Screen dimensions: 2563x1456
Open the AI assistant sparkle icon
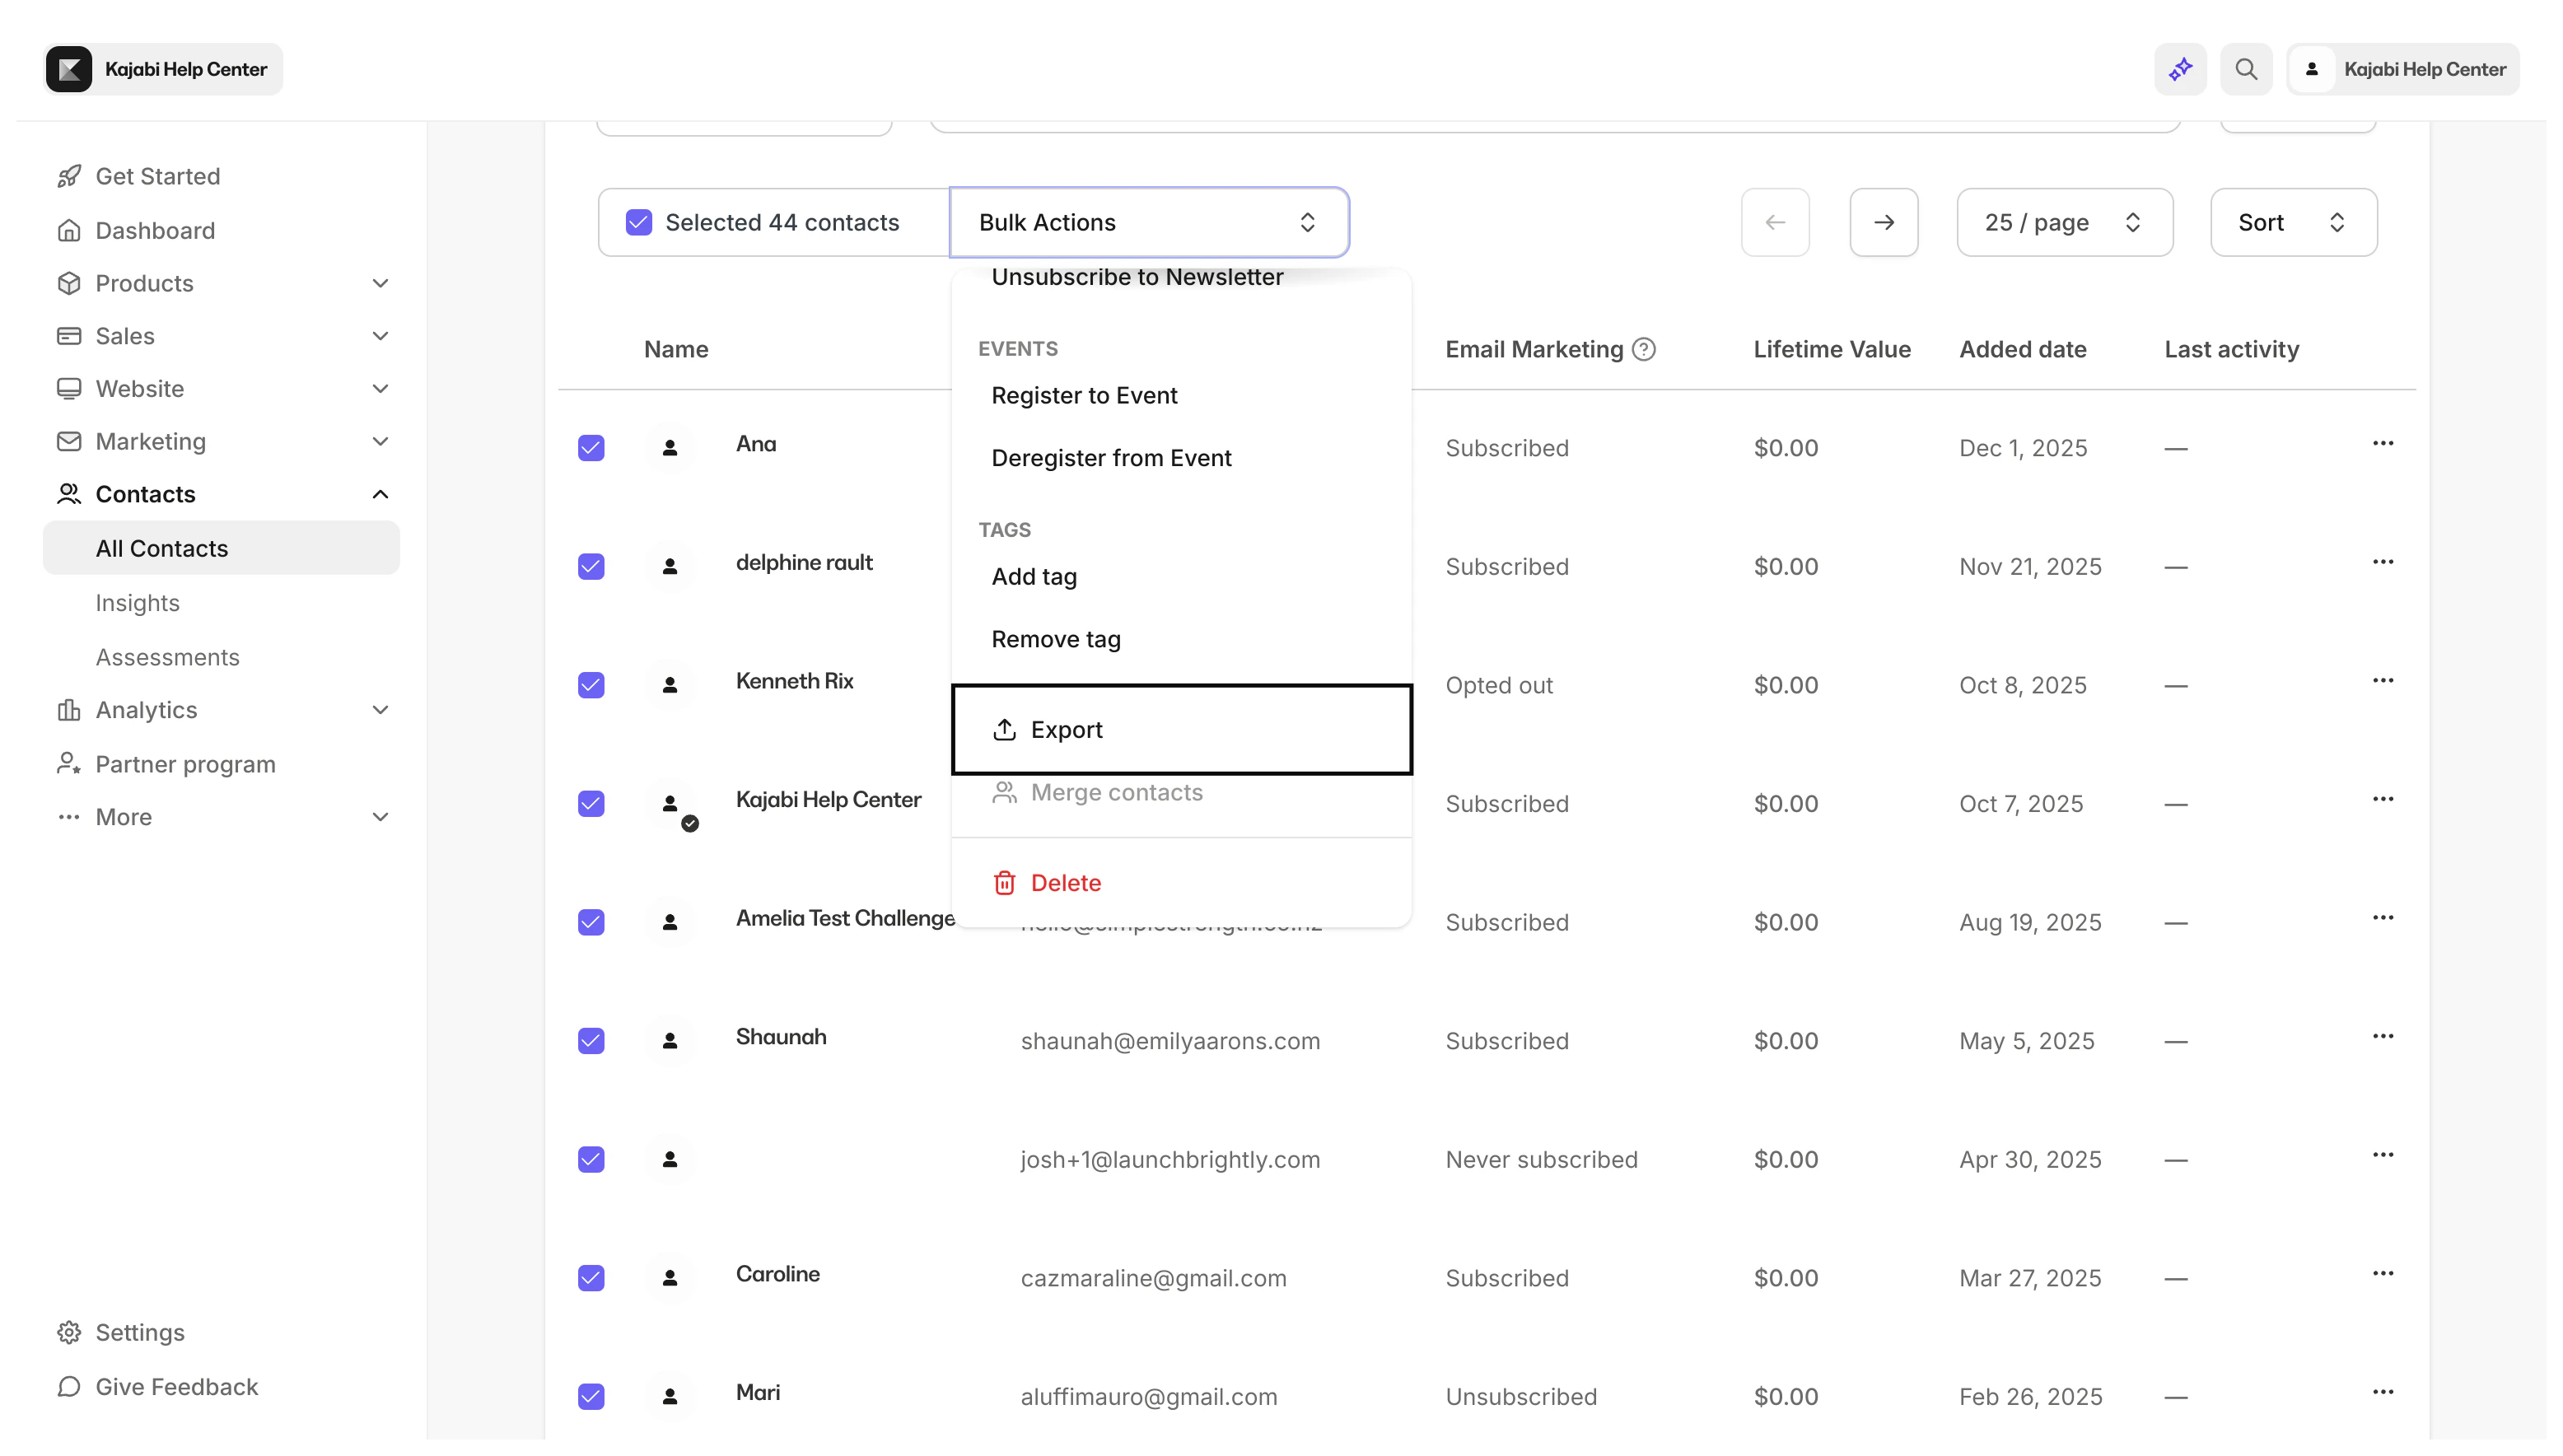coord(2180,68)
